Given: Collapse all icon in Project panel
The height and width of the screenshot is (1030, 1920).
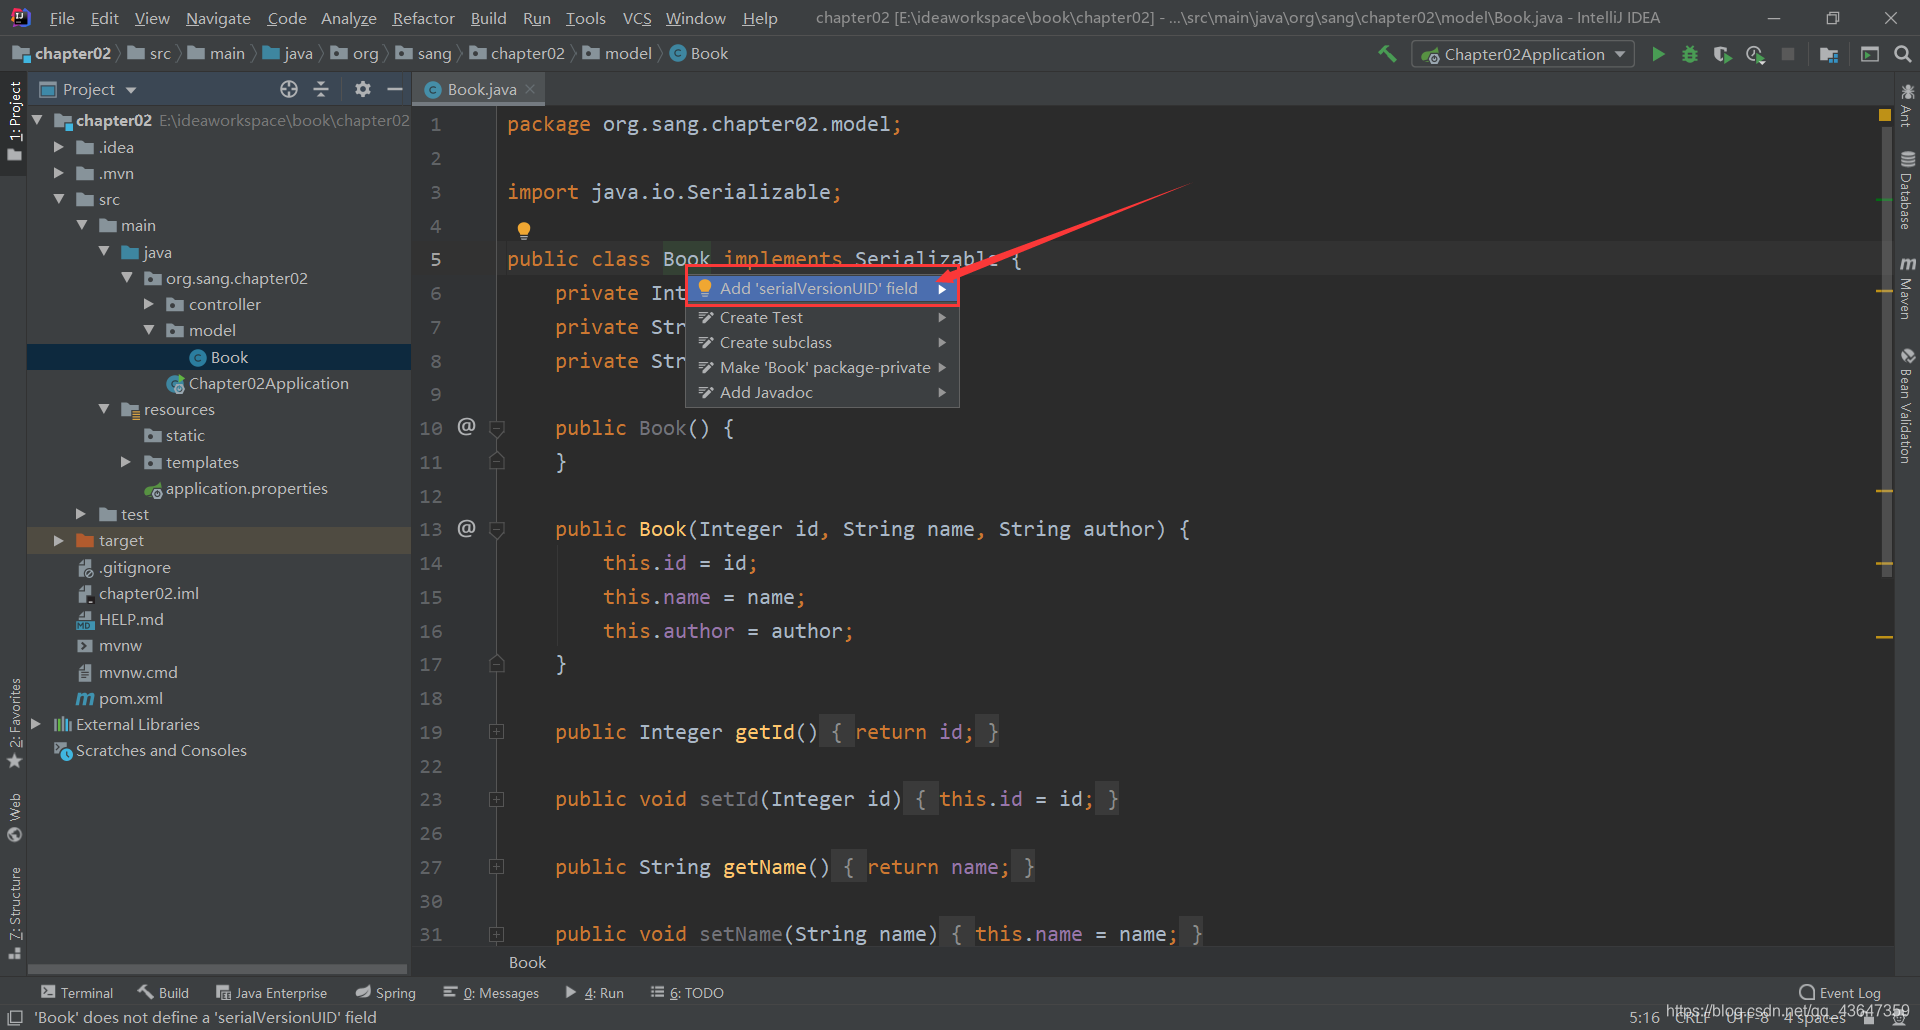Looking at the screenshot, I should 321,89.
